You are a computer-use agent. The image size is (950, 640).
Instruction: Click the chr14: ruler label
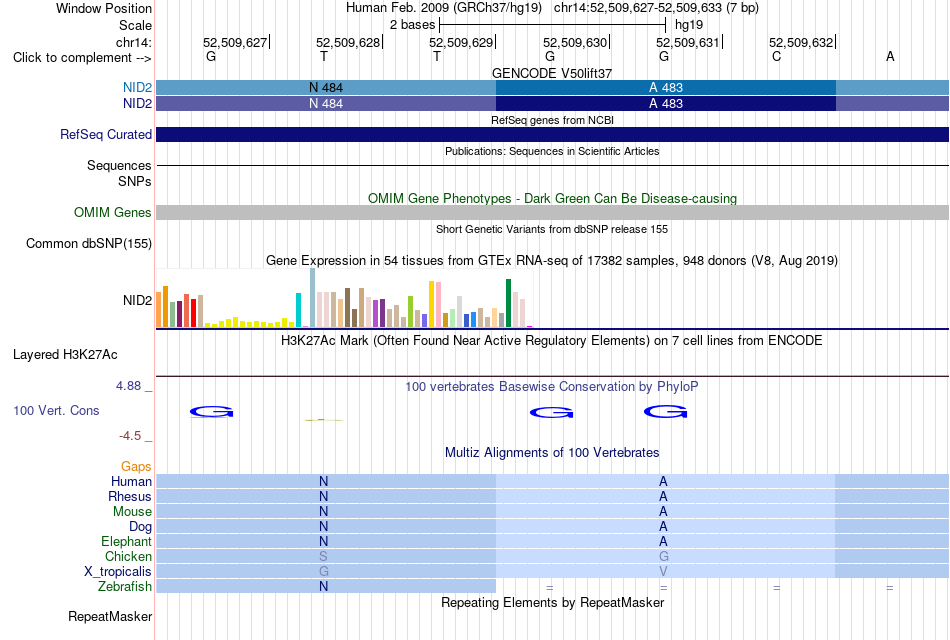(133, 42)
